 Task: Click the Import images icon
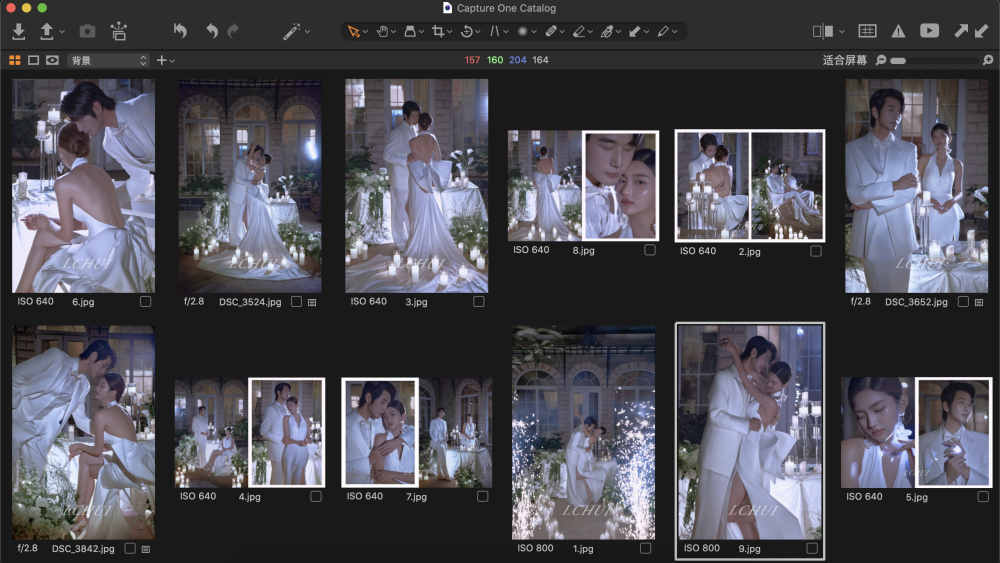[x=18, y=31]
